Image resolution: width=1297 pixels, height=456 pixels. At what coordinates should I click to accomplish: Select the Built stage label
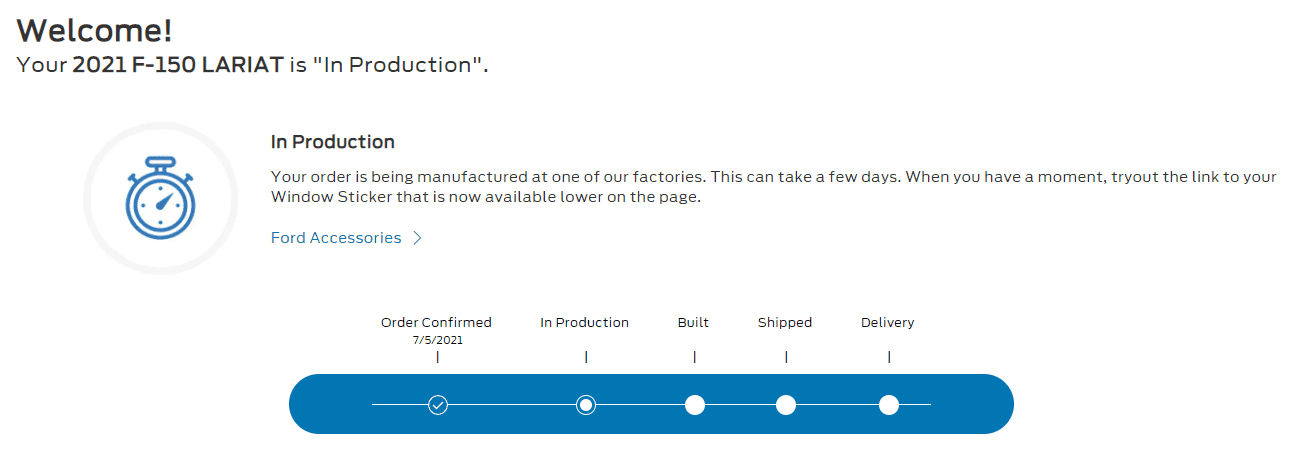pos(693,323)
